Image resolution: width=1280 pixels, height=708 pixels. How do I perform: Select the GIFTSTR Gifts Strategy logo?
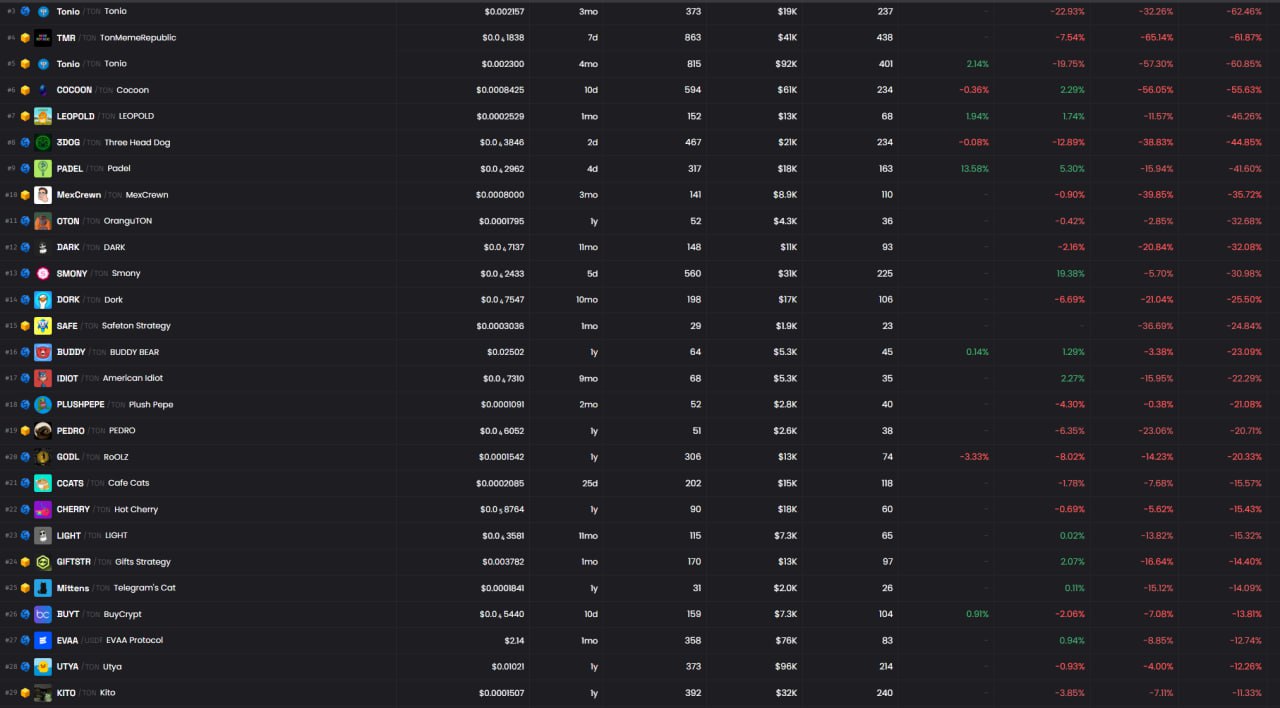click(x=43, y=562)
